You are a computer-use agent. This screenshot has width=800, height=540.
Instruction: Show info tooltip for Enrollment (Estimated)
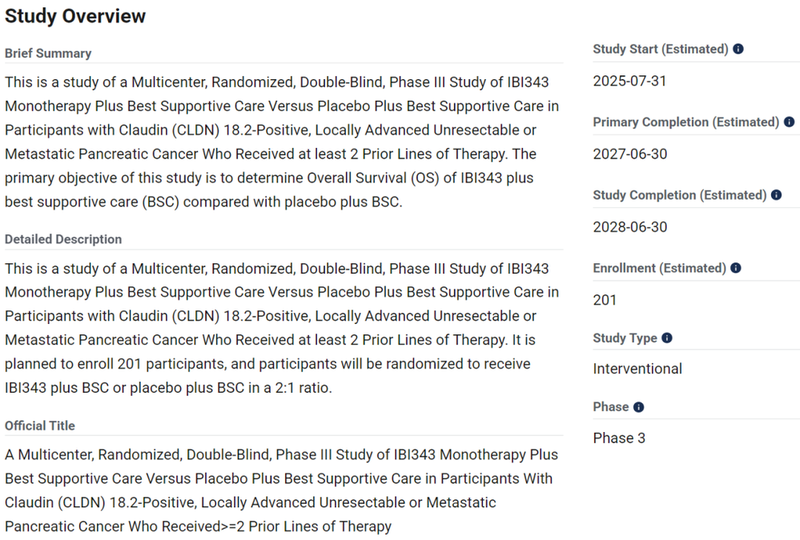pos(735,268)
